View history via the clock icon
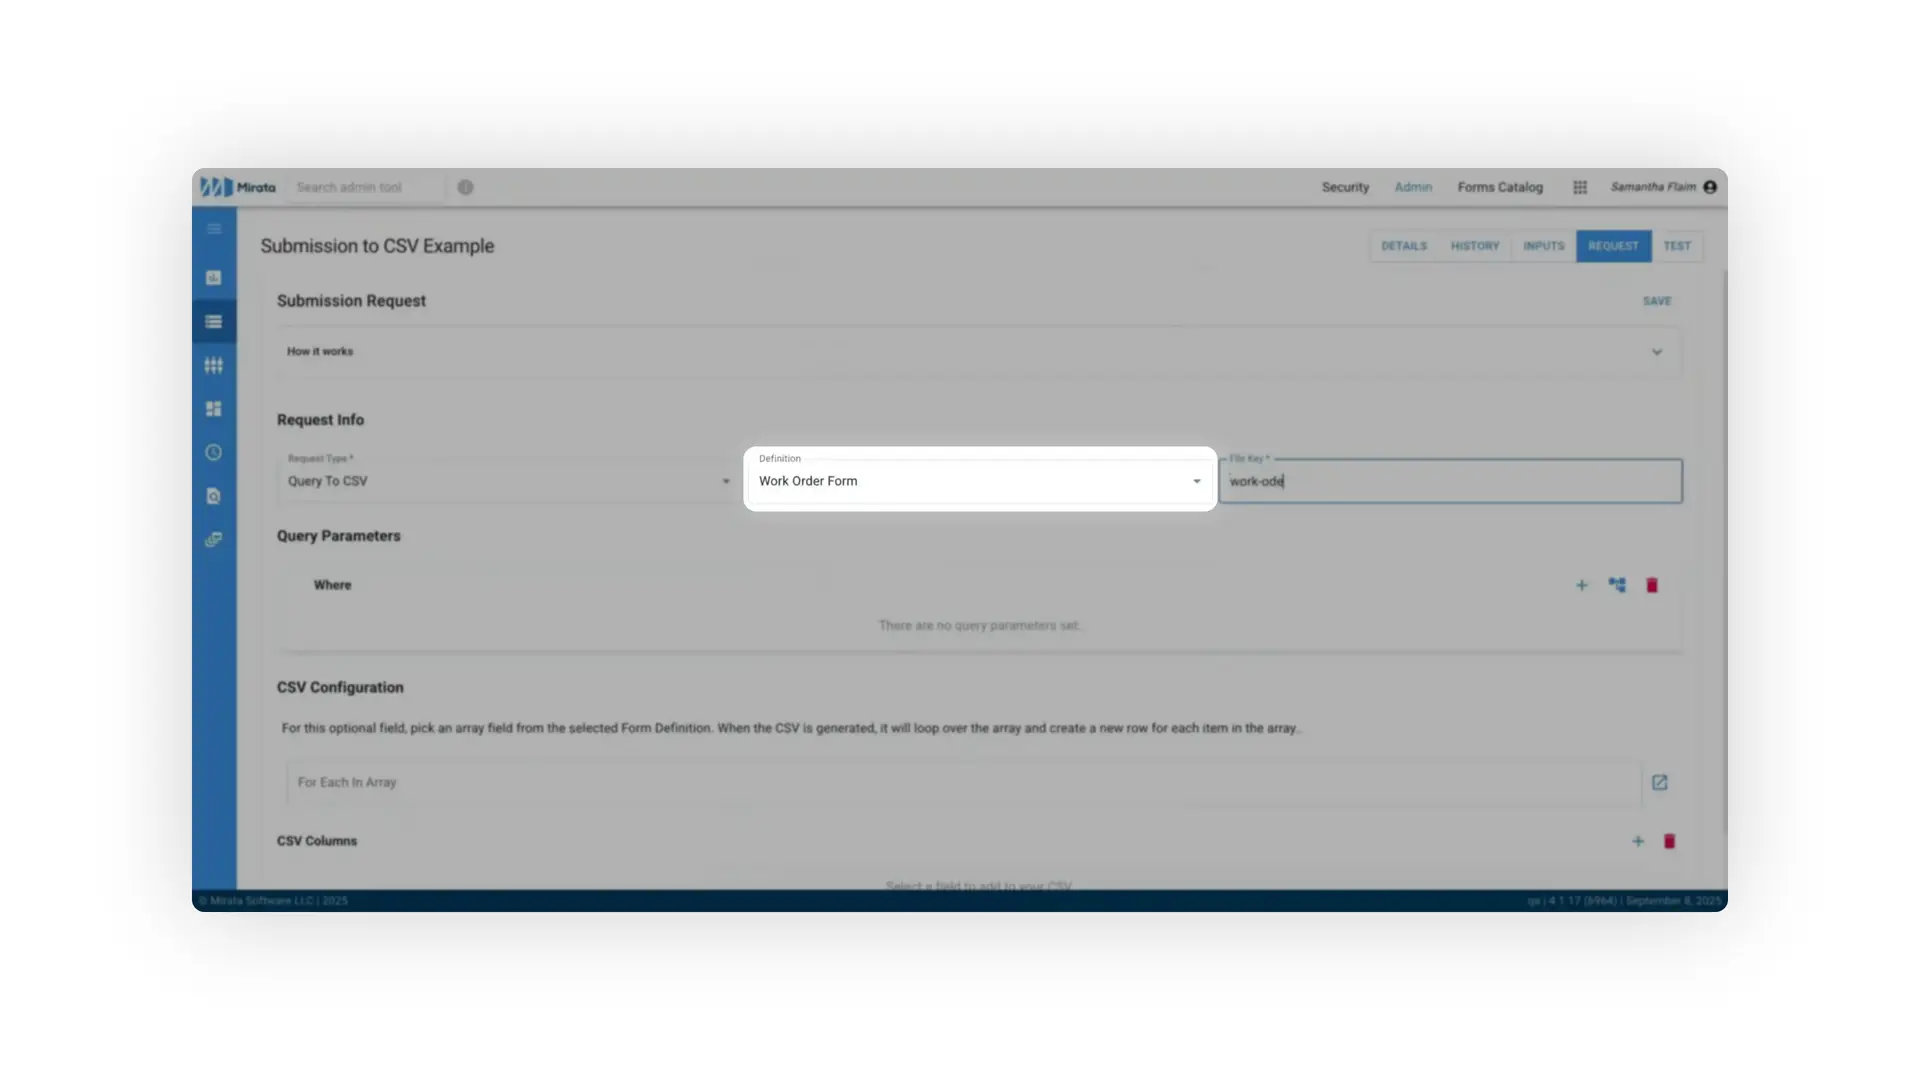The height and width of the screenshot is (1080, 1920). coord(214,452)
